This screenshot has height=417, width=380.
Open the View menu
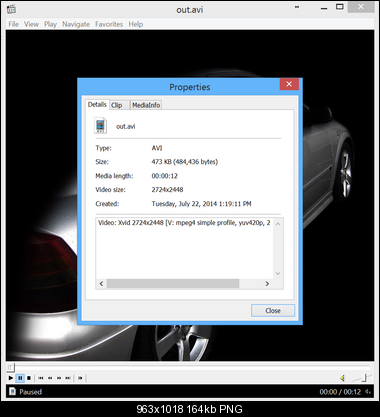(x=31, y=24)
